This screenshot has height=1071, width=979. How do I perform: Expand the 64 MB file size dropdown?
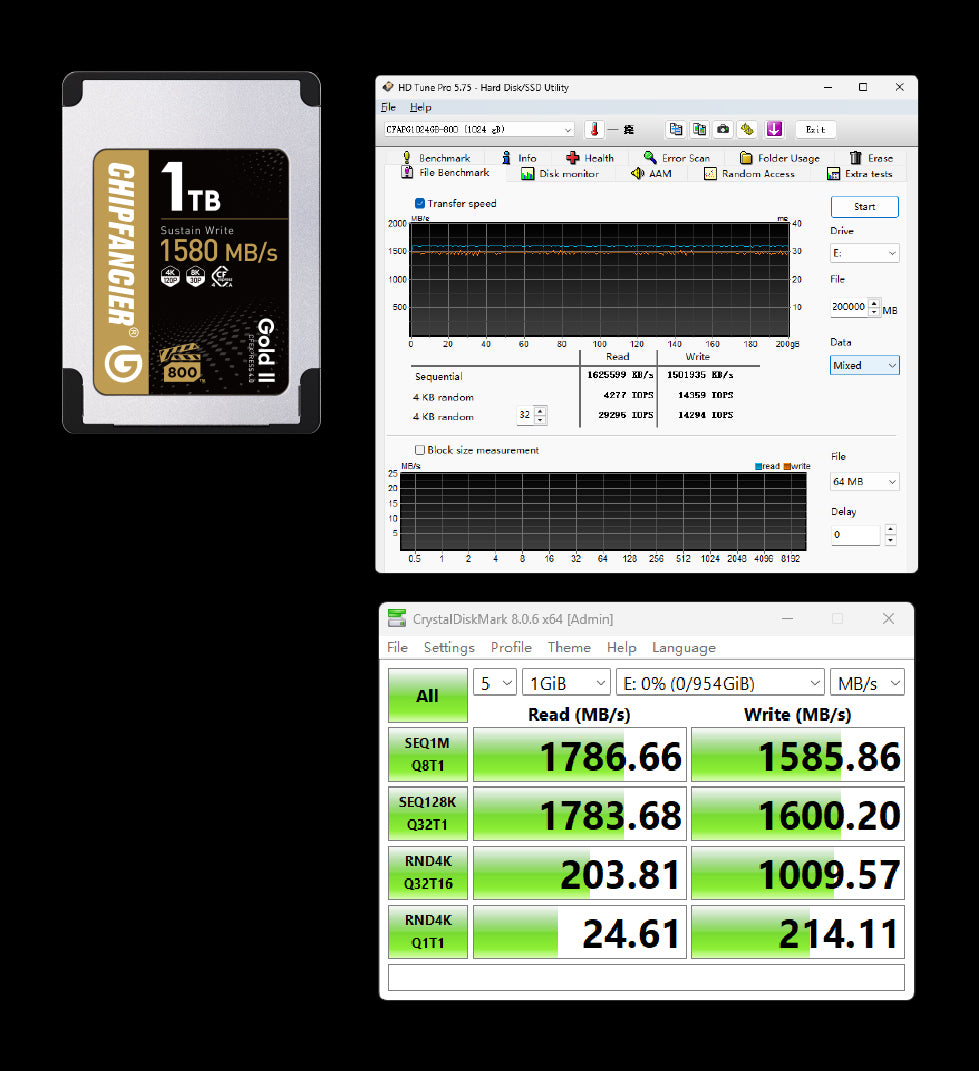point(864,482)
